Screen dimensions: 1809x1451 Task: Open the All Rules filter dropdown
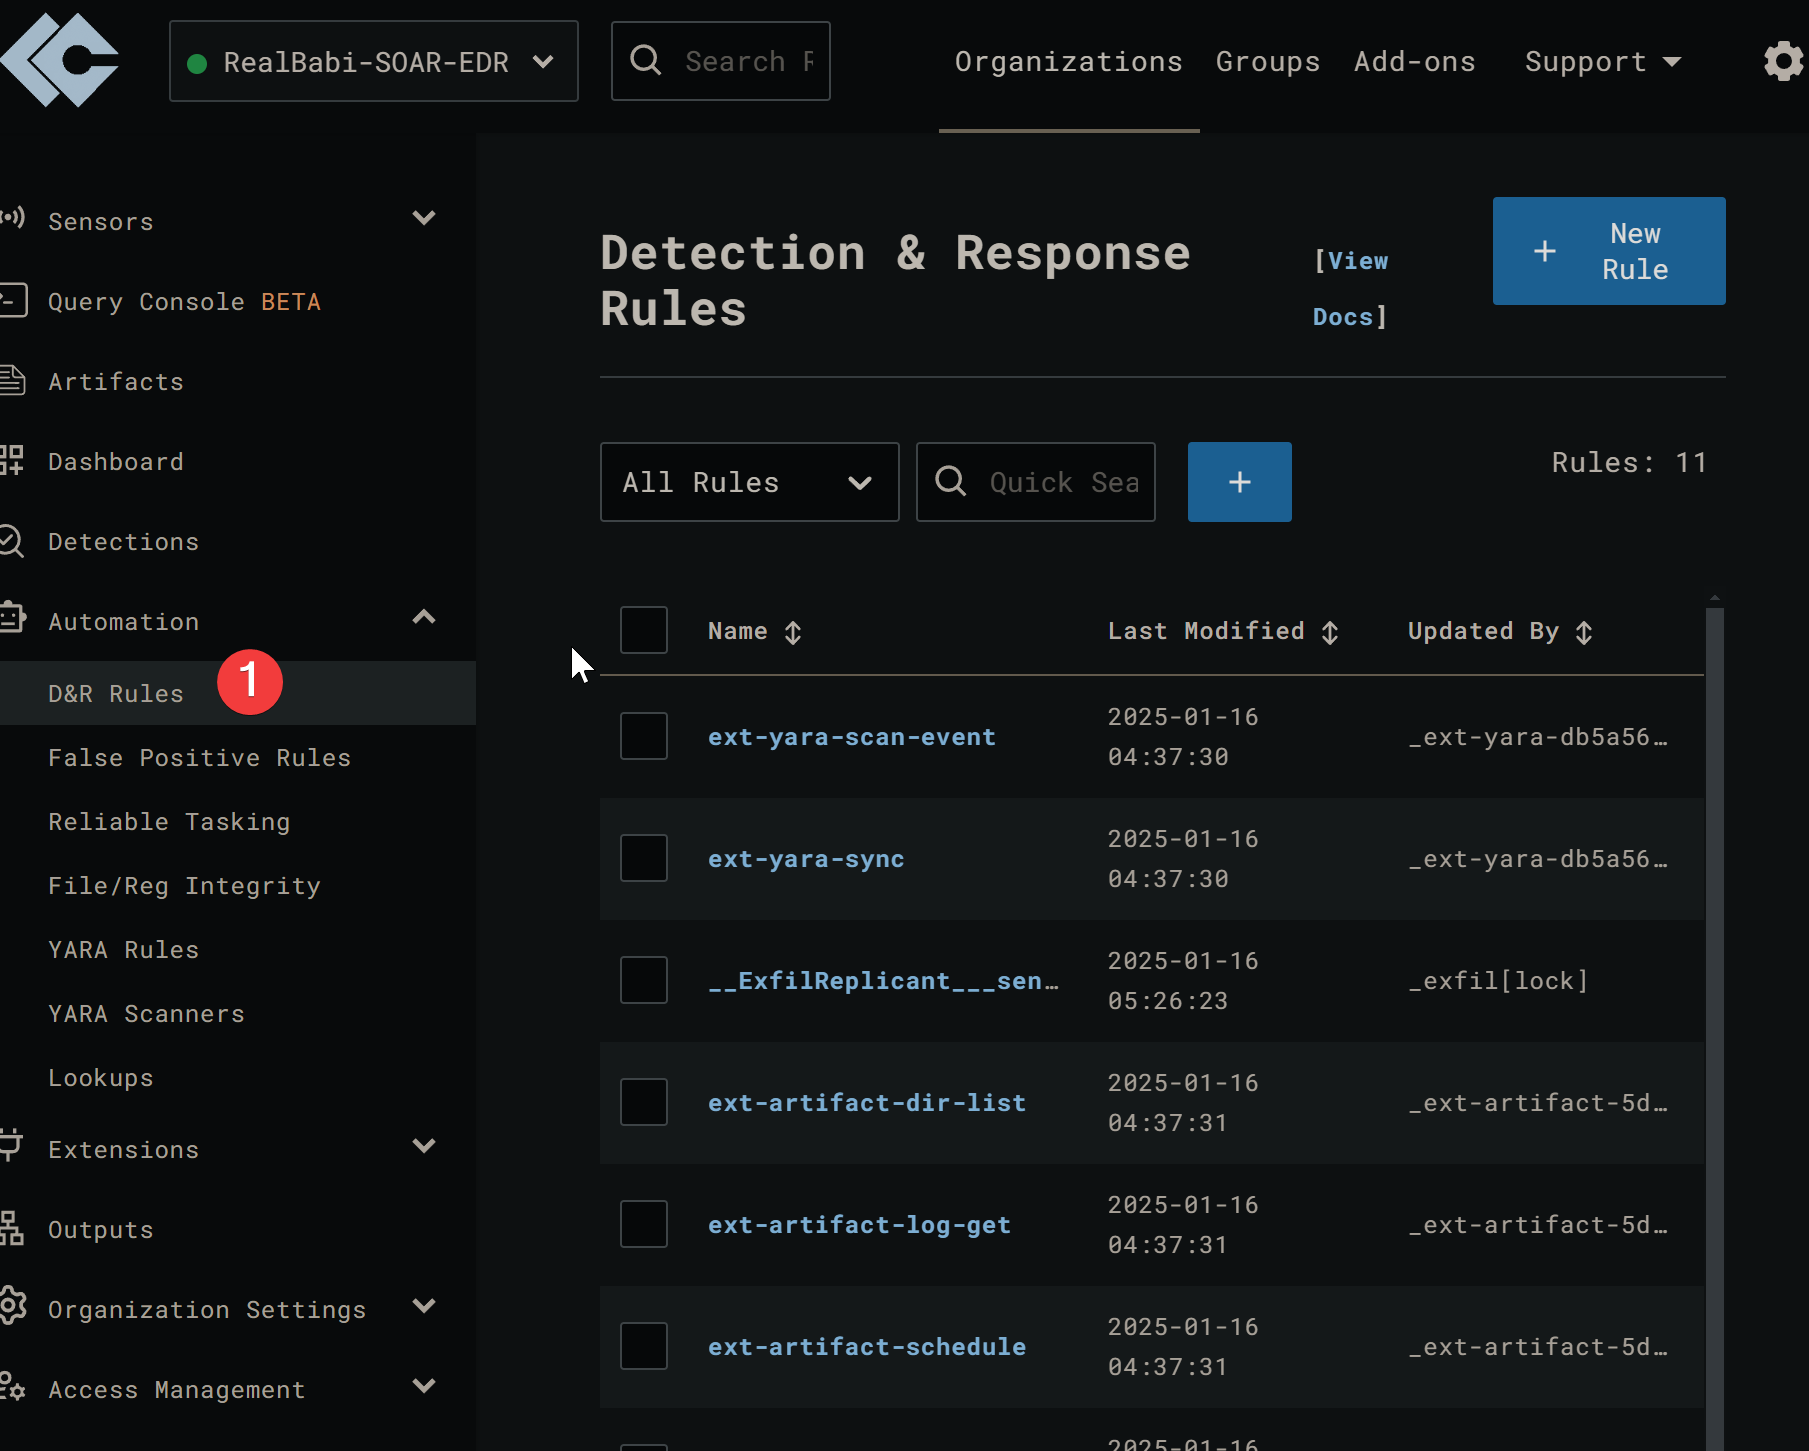pos(749,482)
